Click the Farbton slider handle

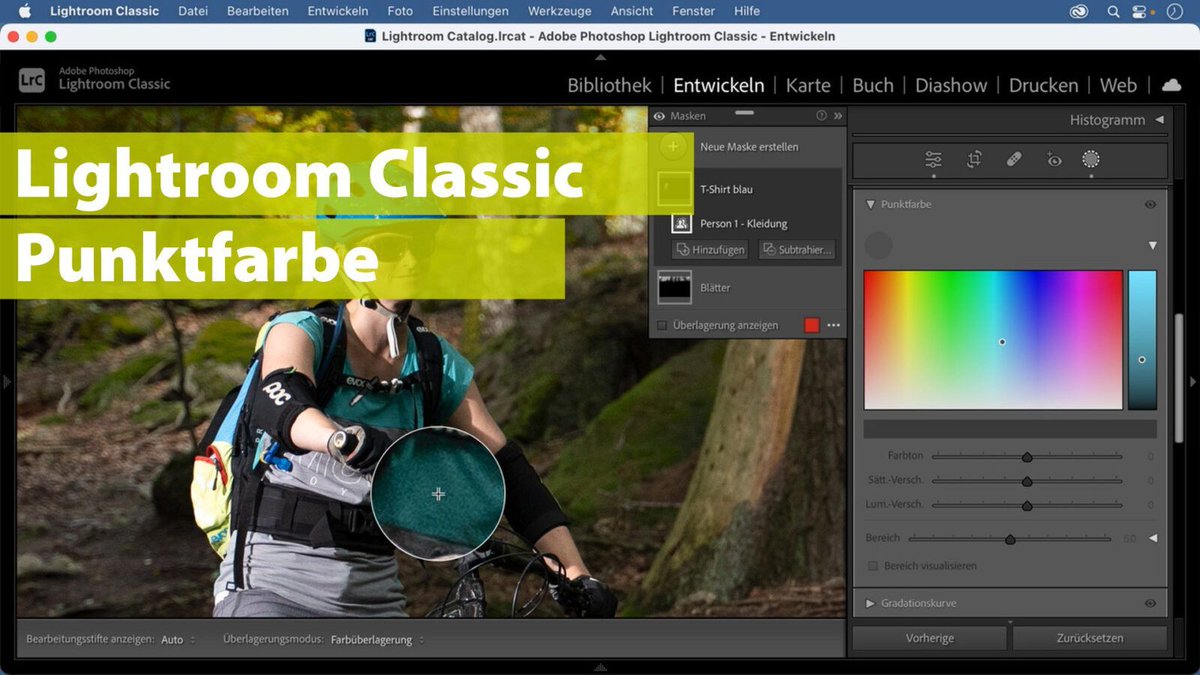[1027, 457]
